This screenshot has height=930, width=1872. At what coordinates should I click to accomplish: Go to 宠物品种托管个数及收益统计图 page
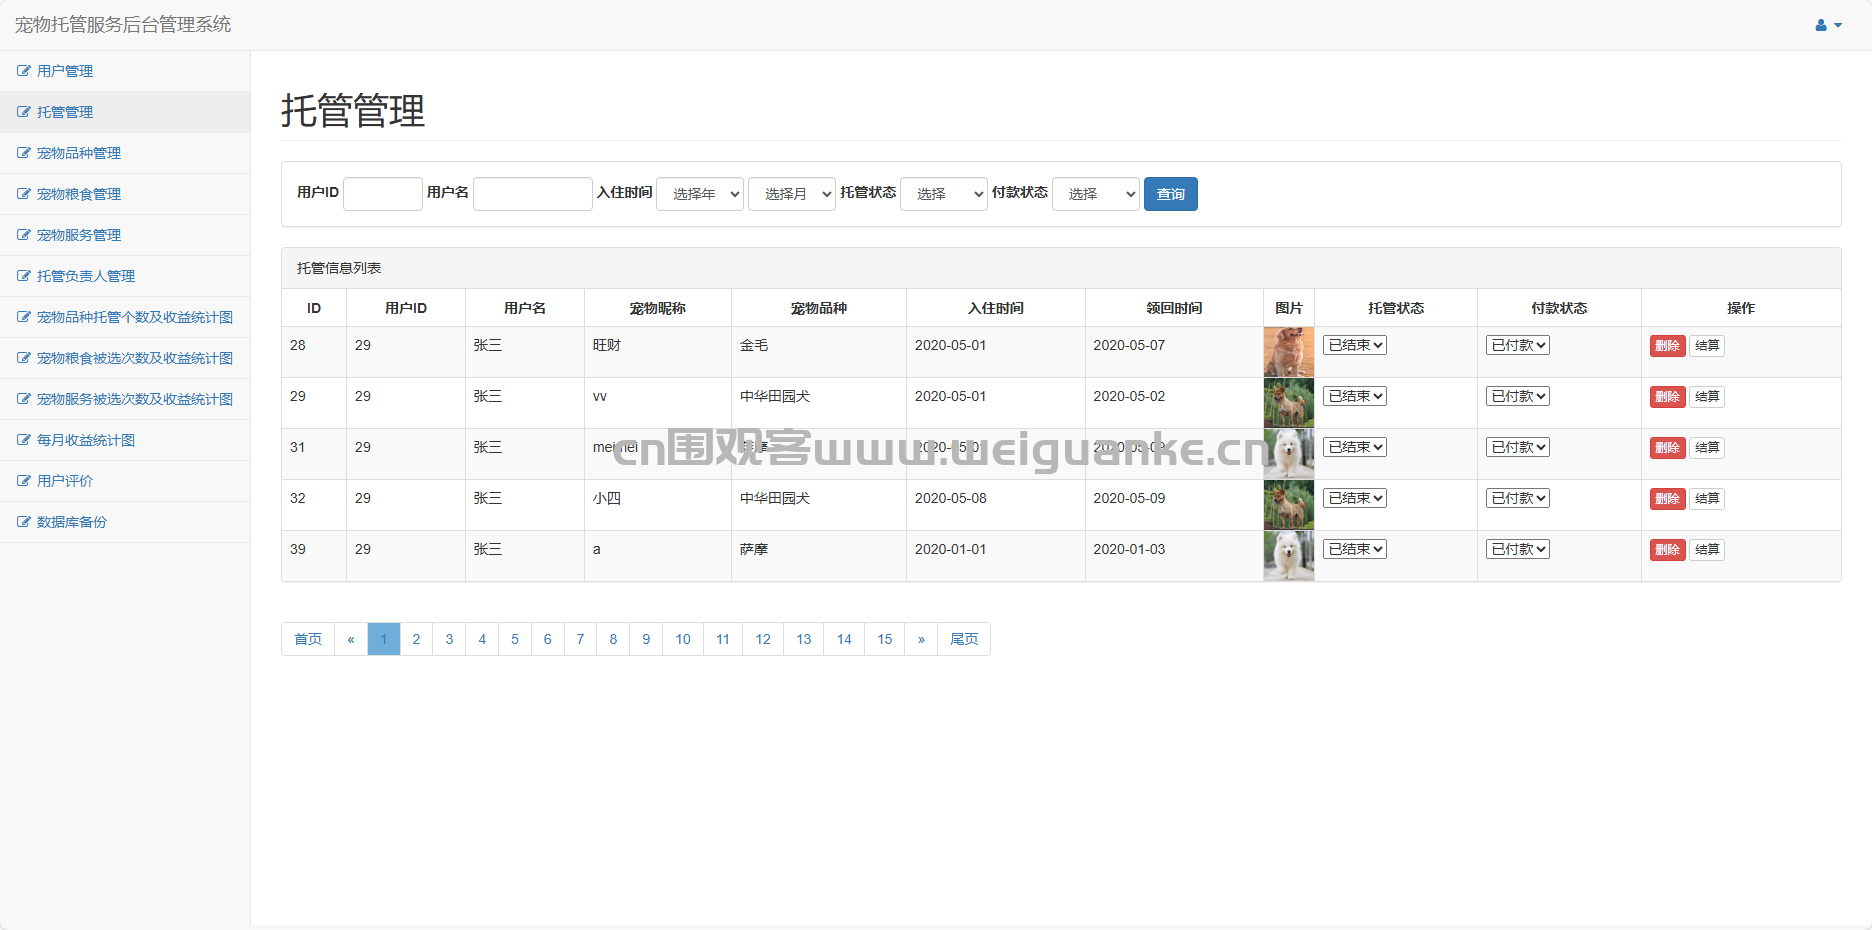point(134,317)
